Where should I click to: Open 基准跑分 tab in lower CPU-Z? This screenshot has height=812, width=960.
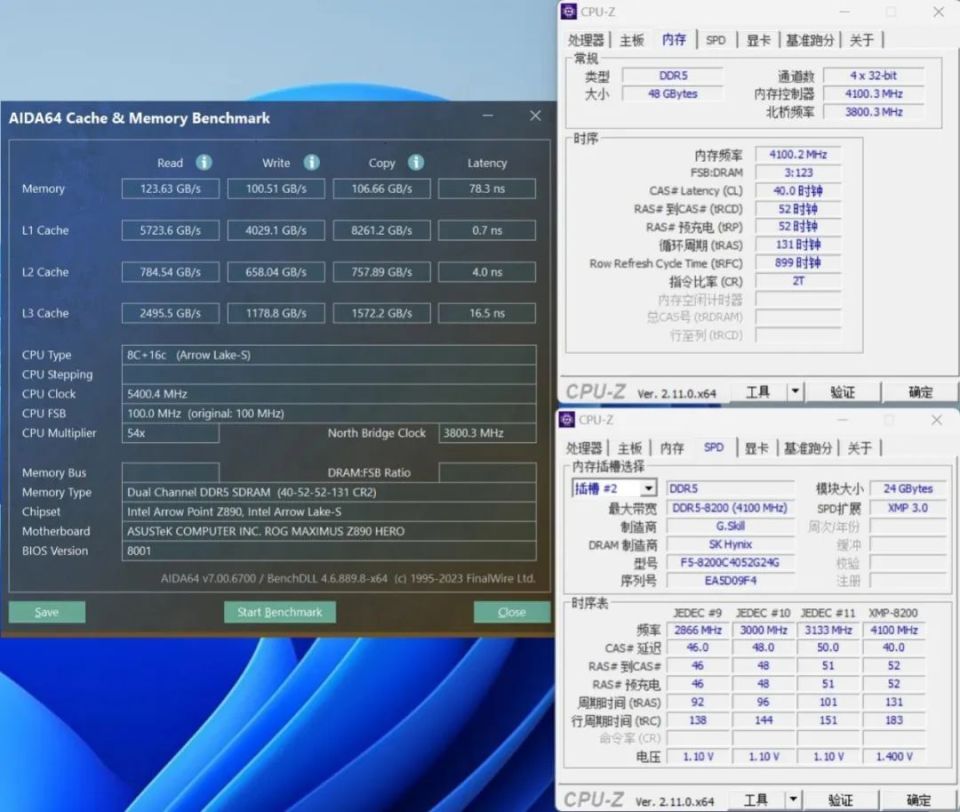pyautogui.click(x=808, y=448)
